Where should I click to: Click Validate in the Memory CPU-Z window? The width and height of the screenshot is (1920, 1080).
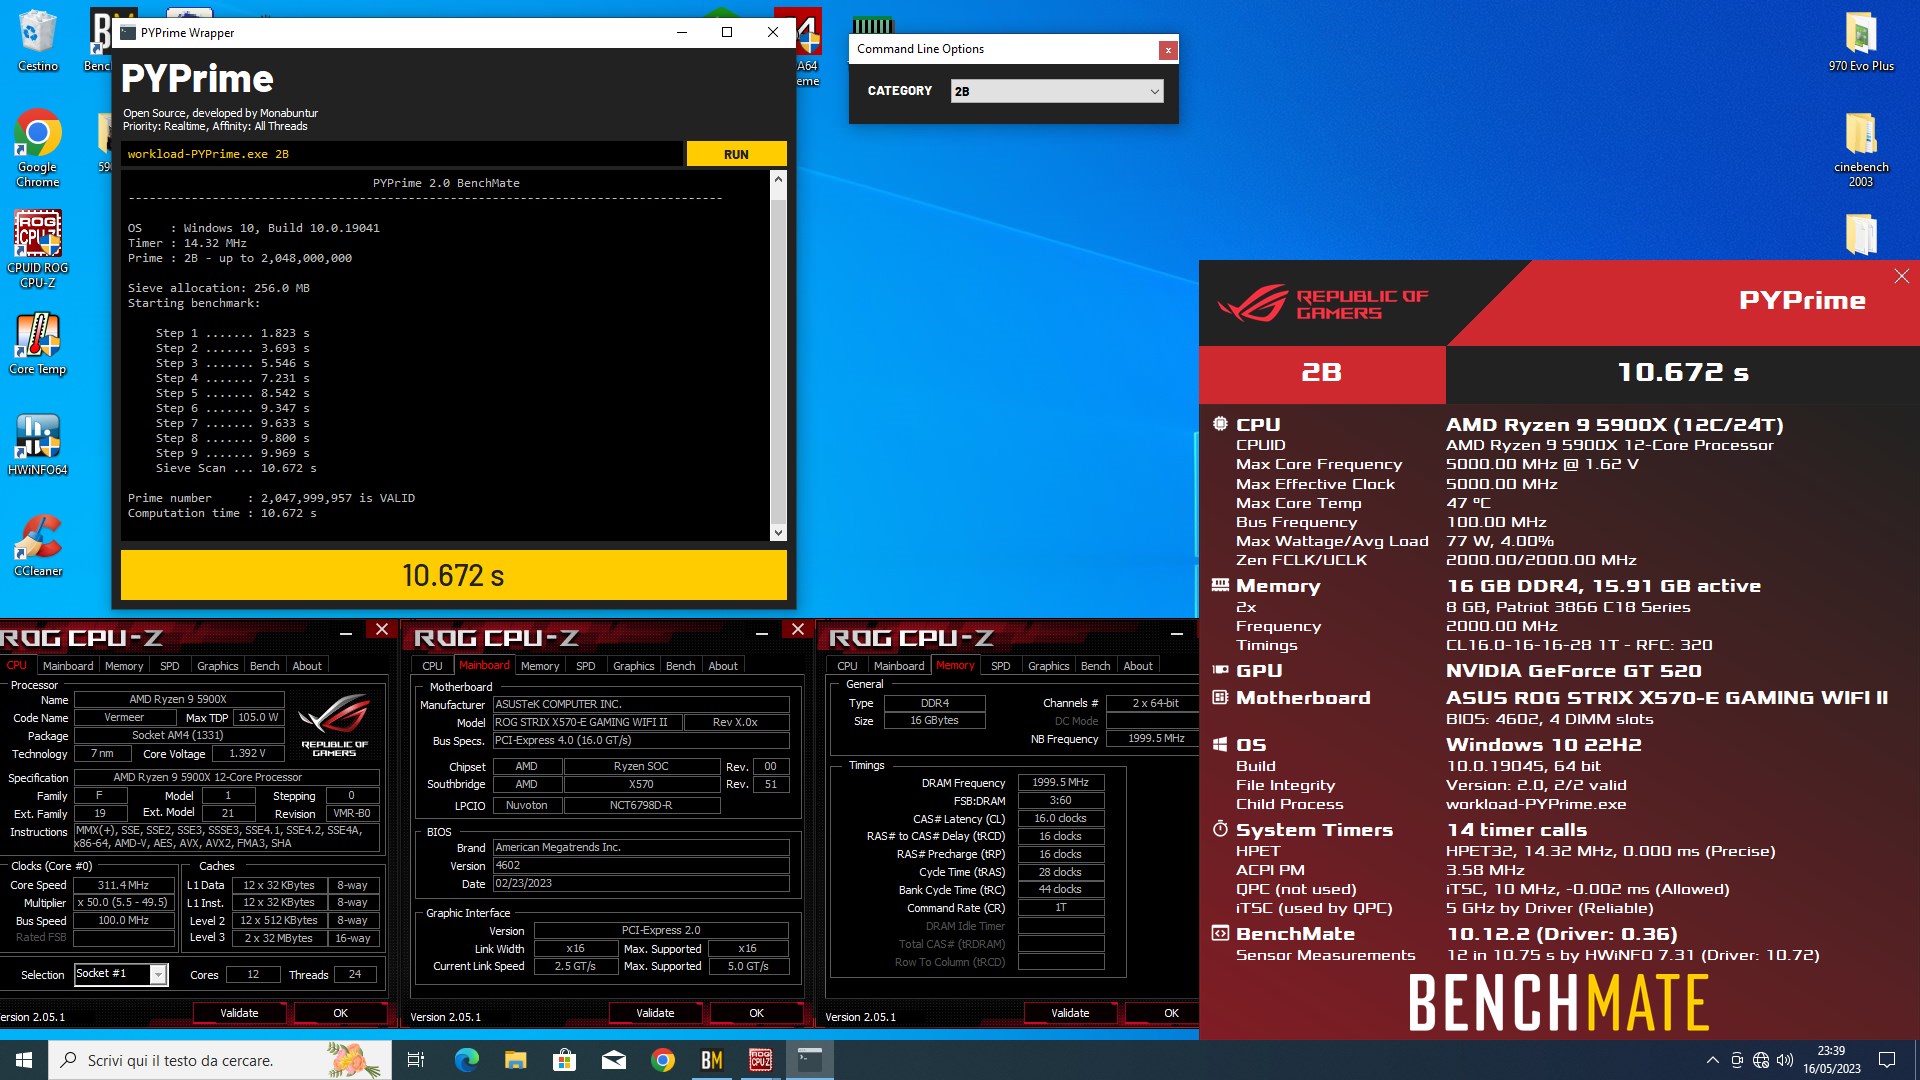coord(1070,1013)
